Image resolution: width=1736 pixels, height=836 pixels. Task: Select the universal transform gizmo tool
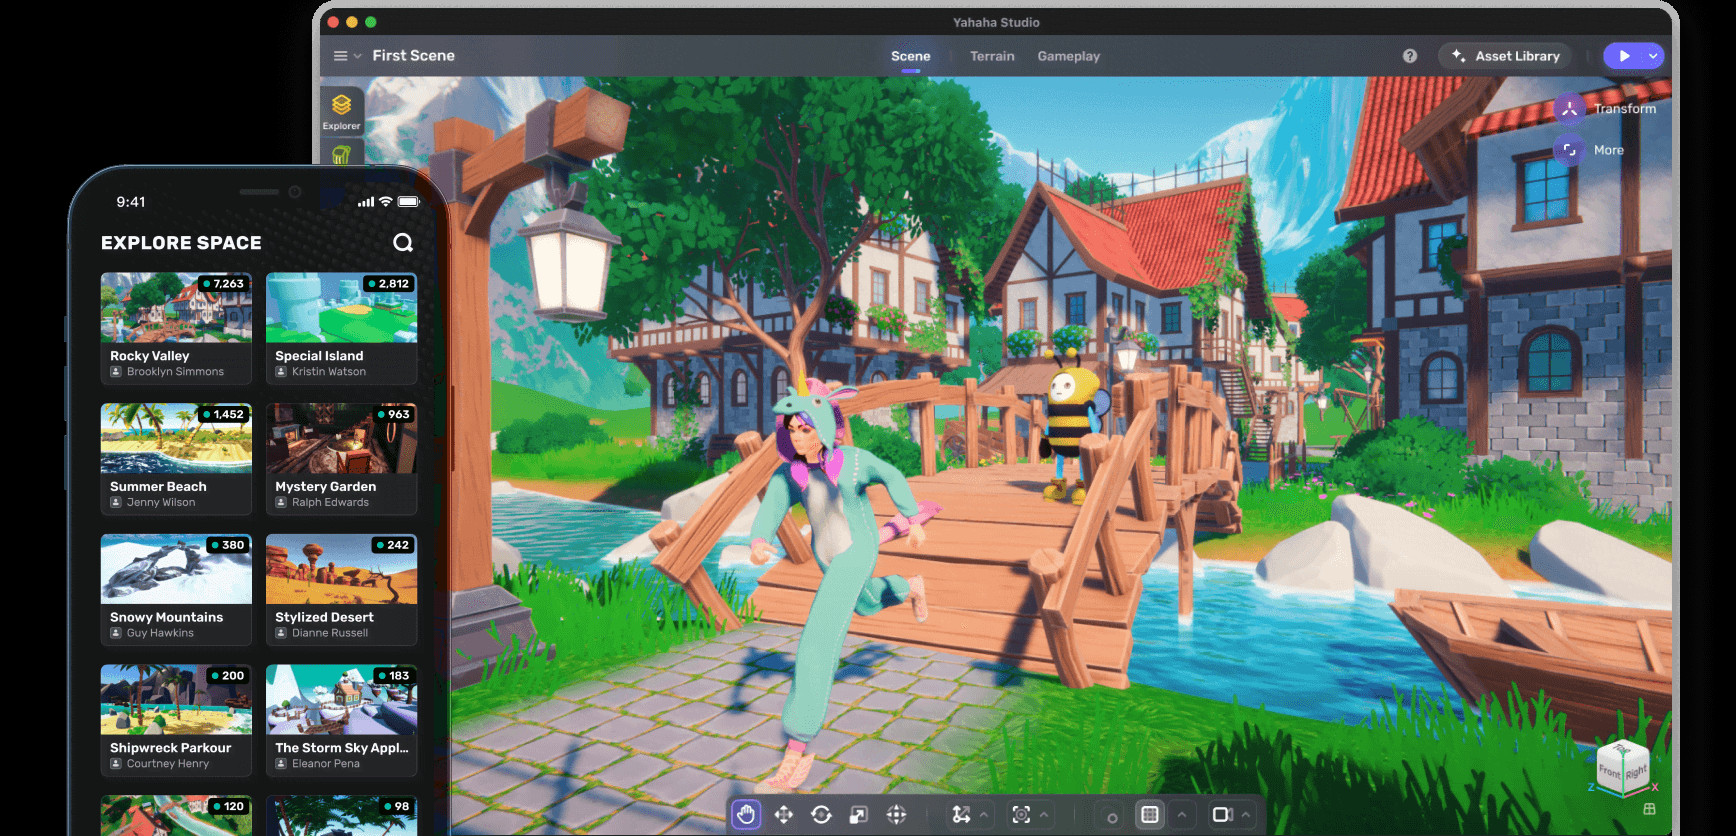pos(896,814)
